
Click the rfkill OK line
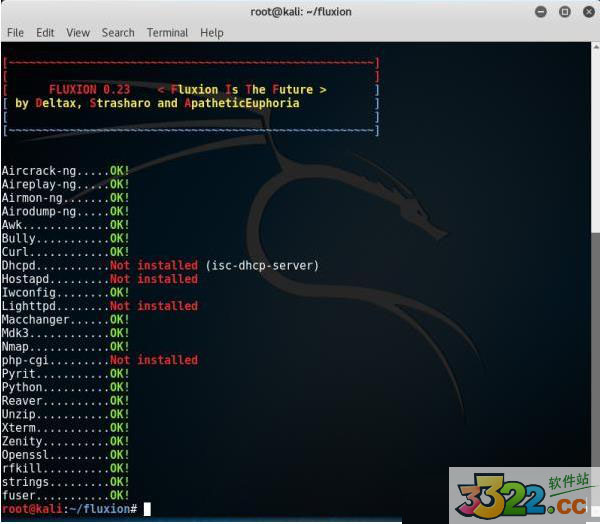point(65,468)
